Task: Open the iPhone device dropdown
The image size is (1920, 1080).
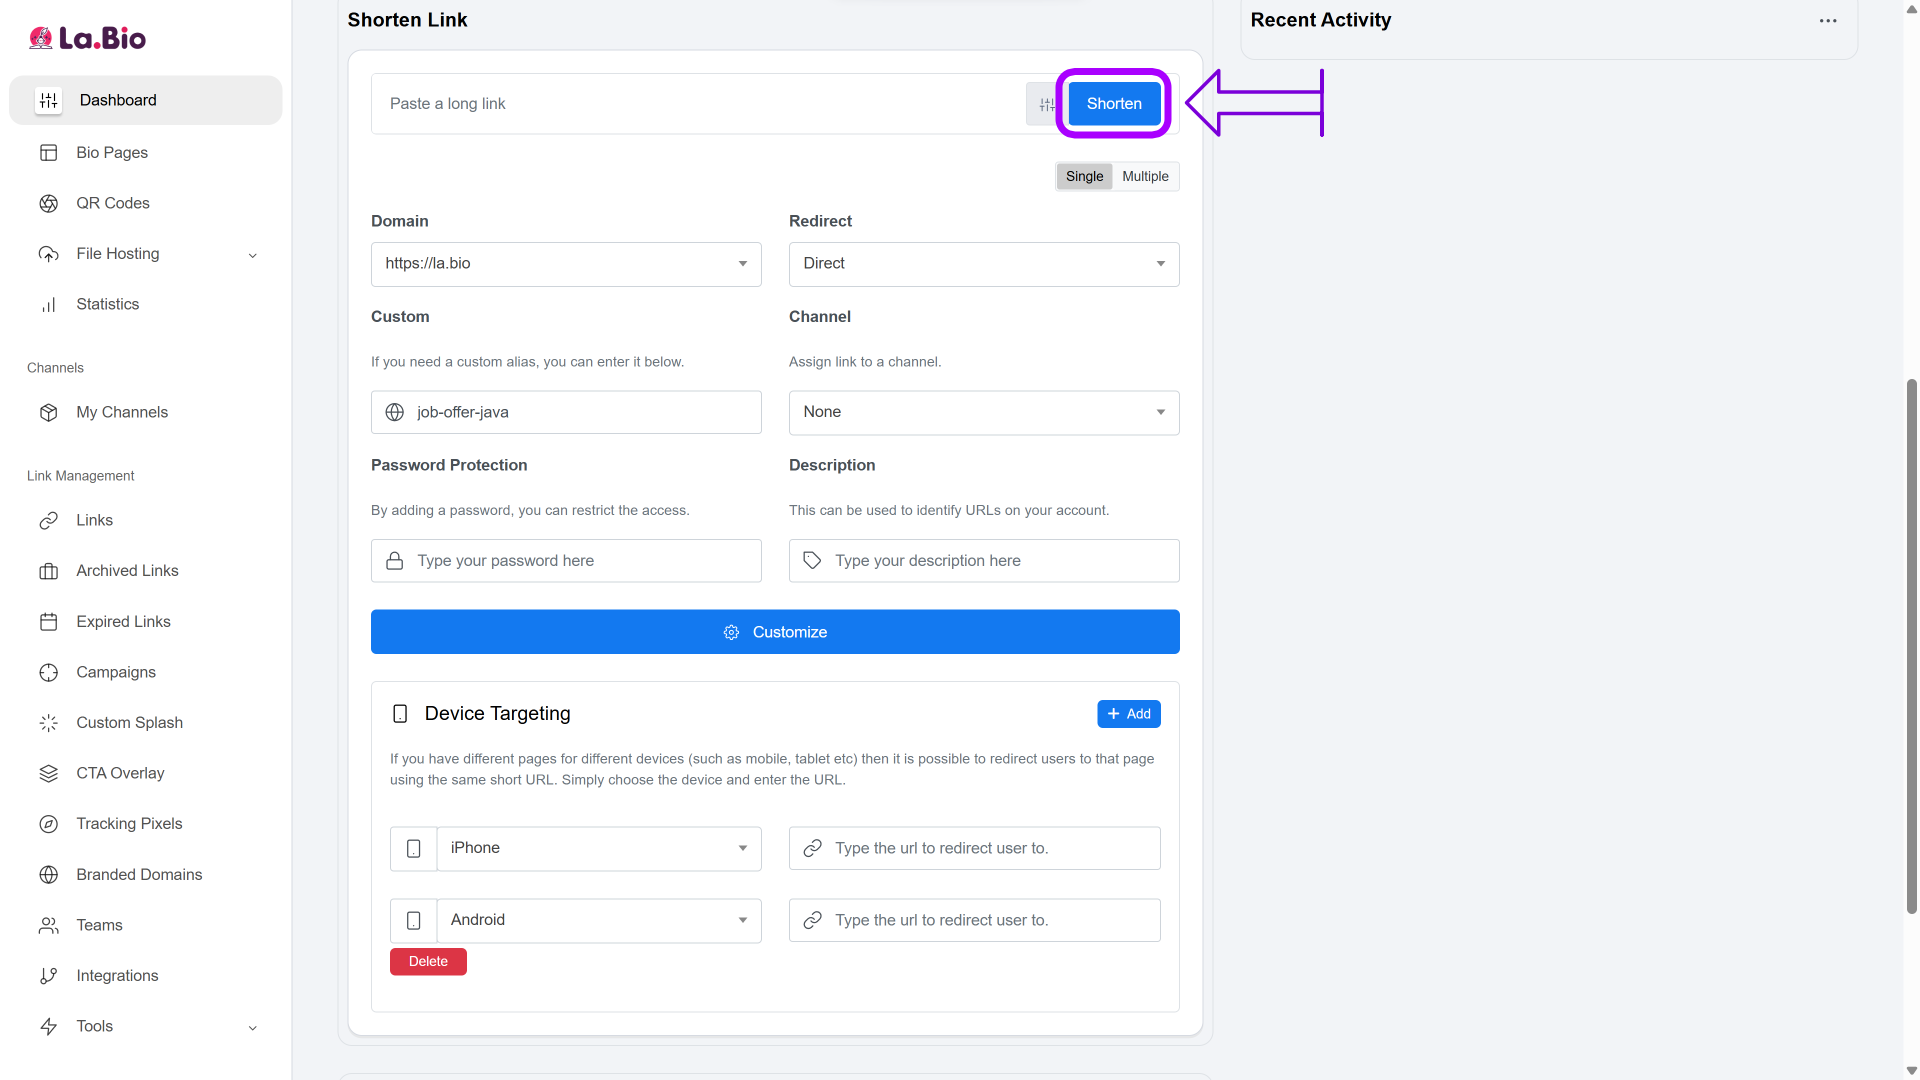Action: [x=598, y=849]
